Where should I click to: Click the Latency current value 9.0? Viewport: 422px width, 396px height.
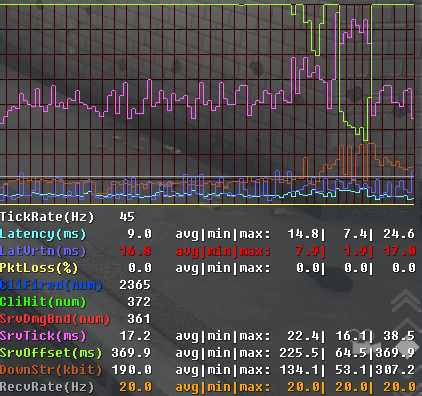tap(140, 234)
